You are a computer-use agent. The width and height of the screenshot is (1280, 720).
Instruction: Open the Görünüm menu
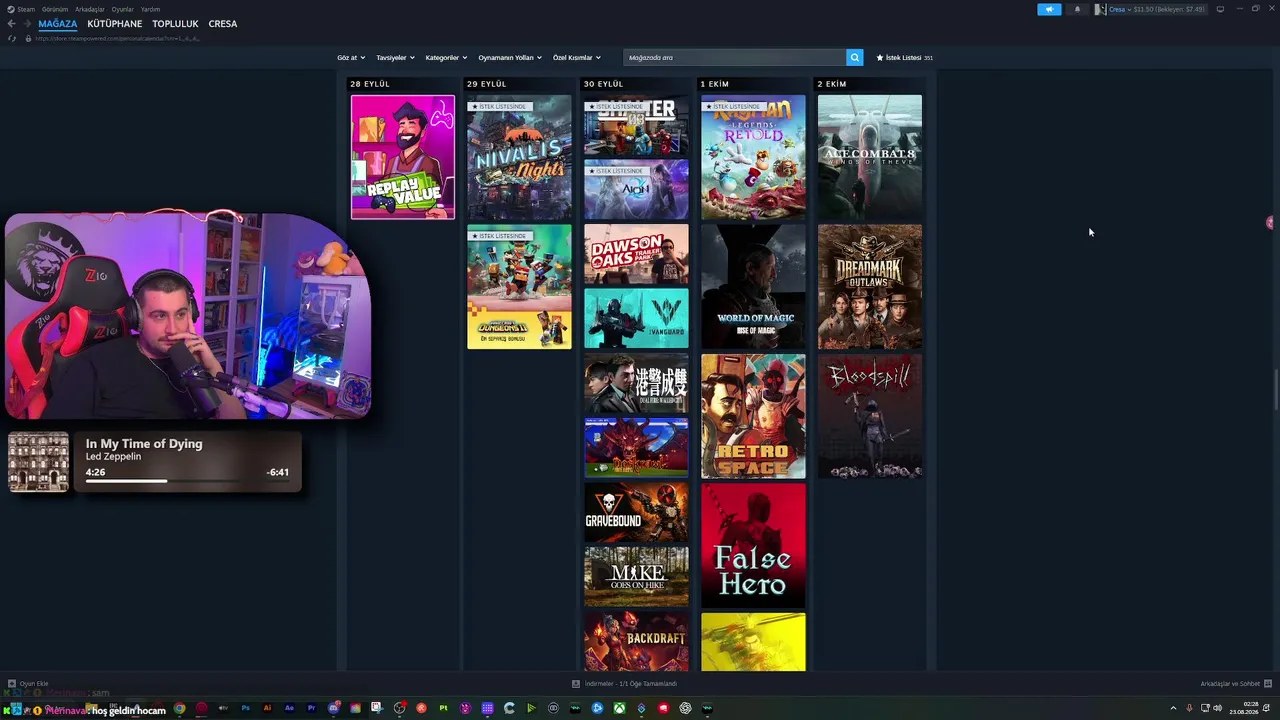click(x=55, y=9)
